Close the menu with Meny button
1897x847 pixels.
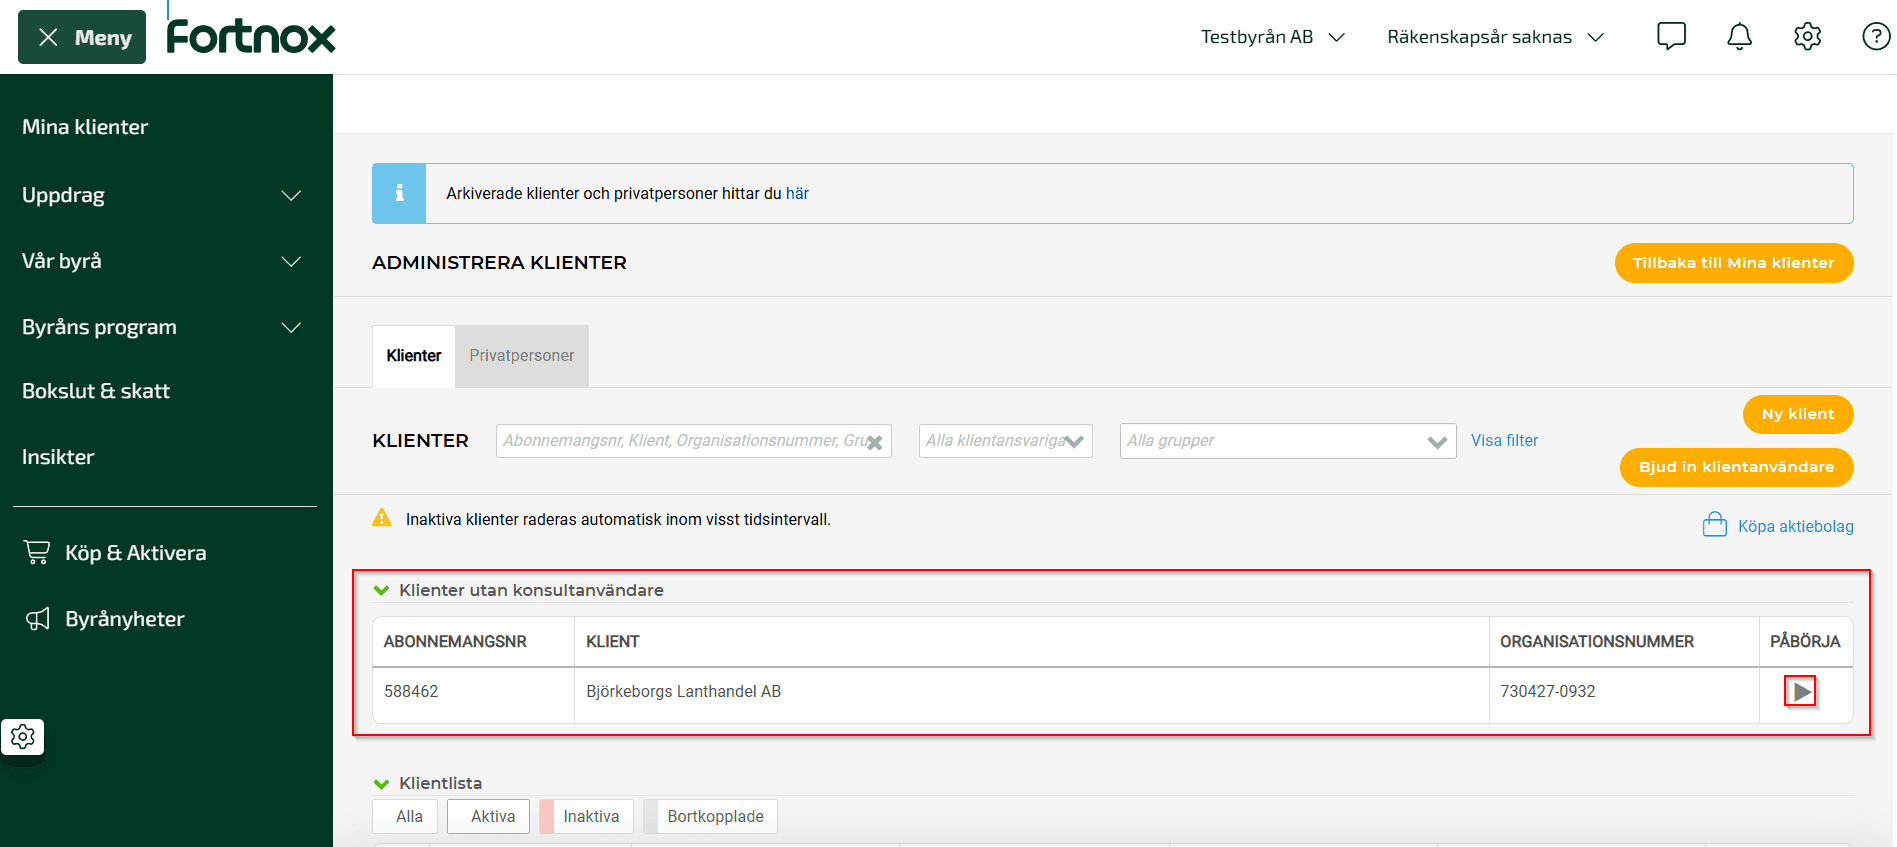click(82, 37)
